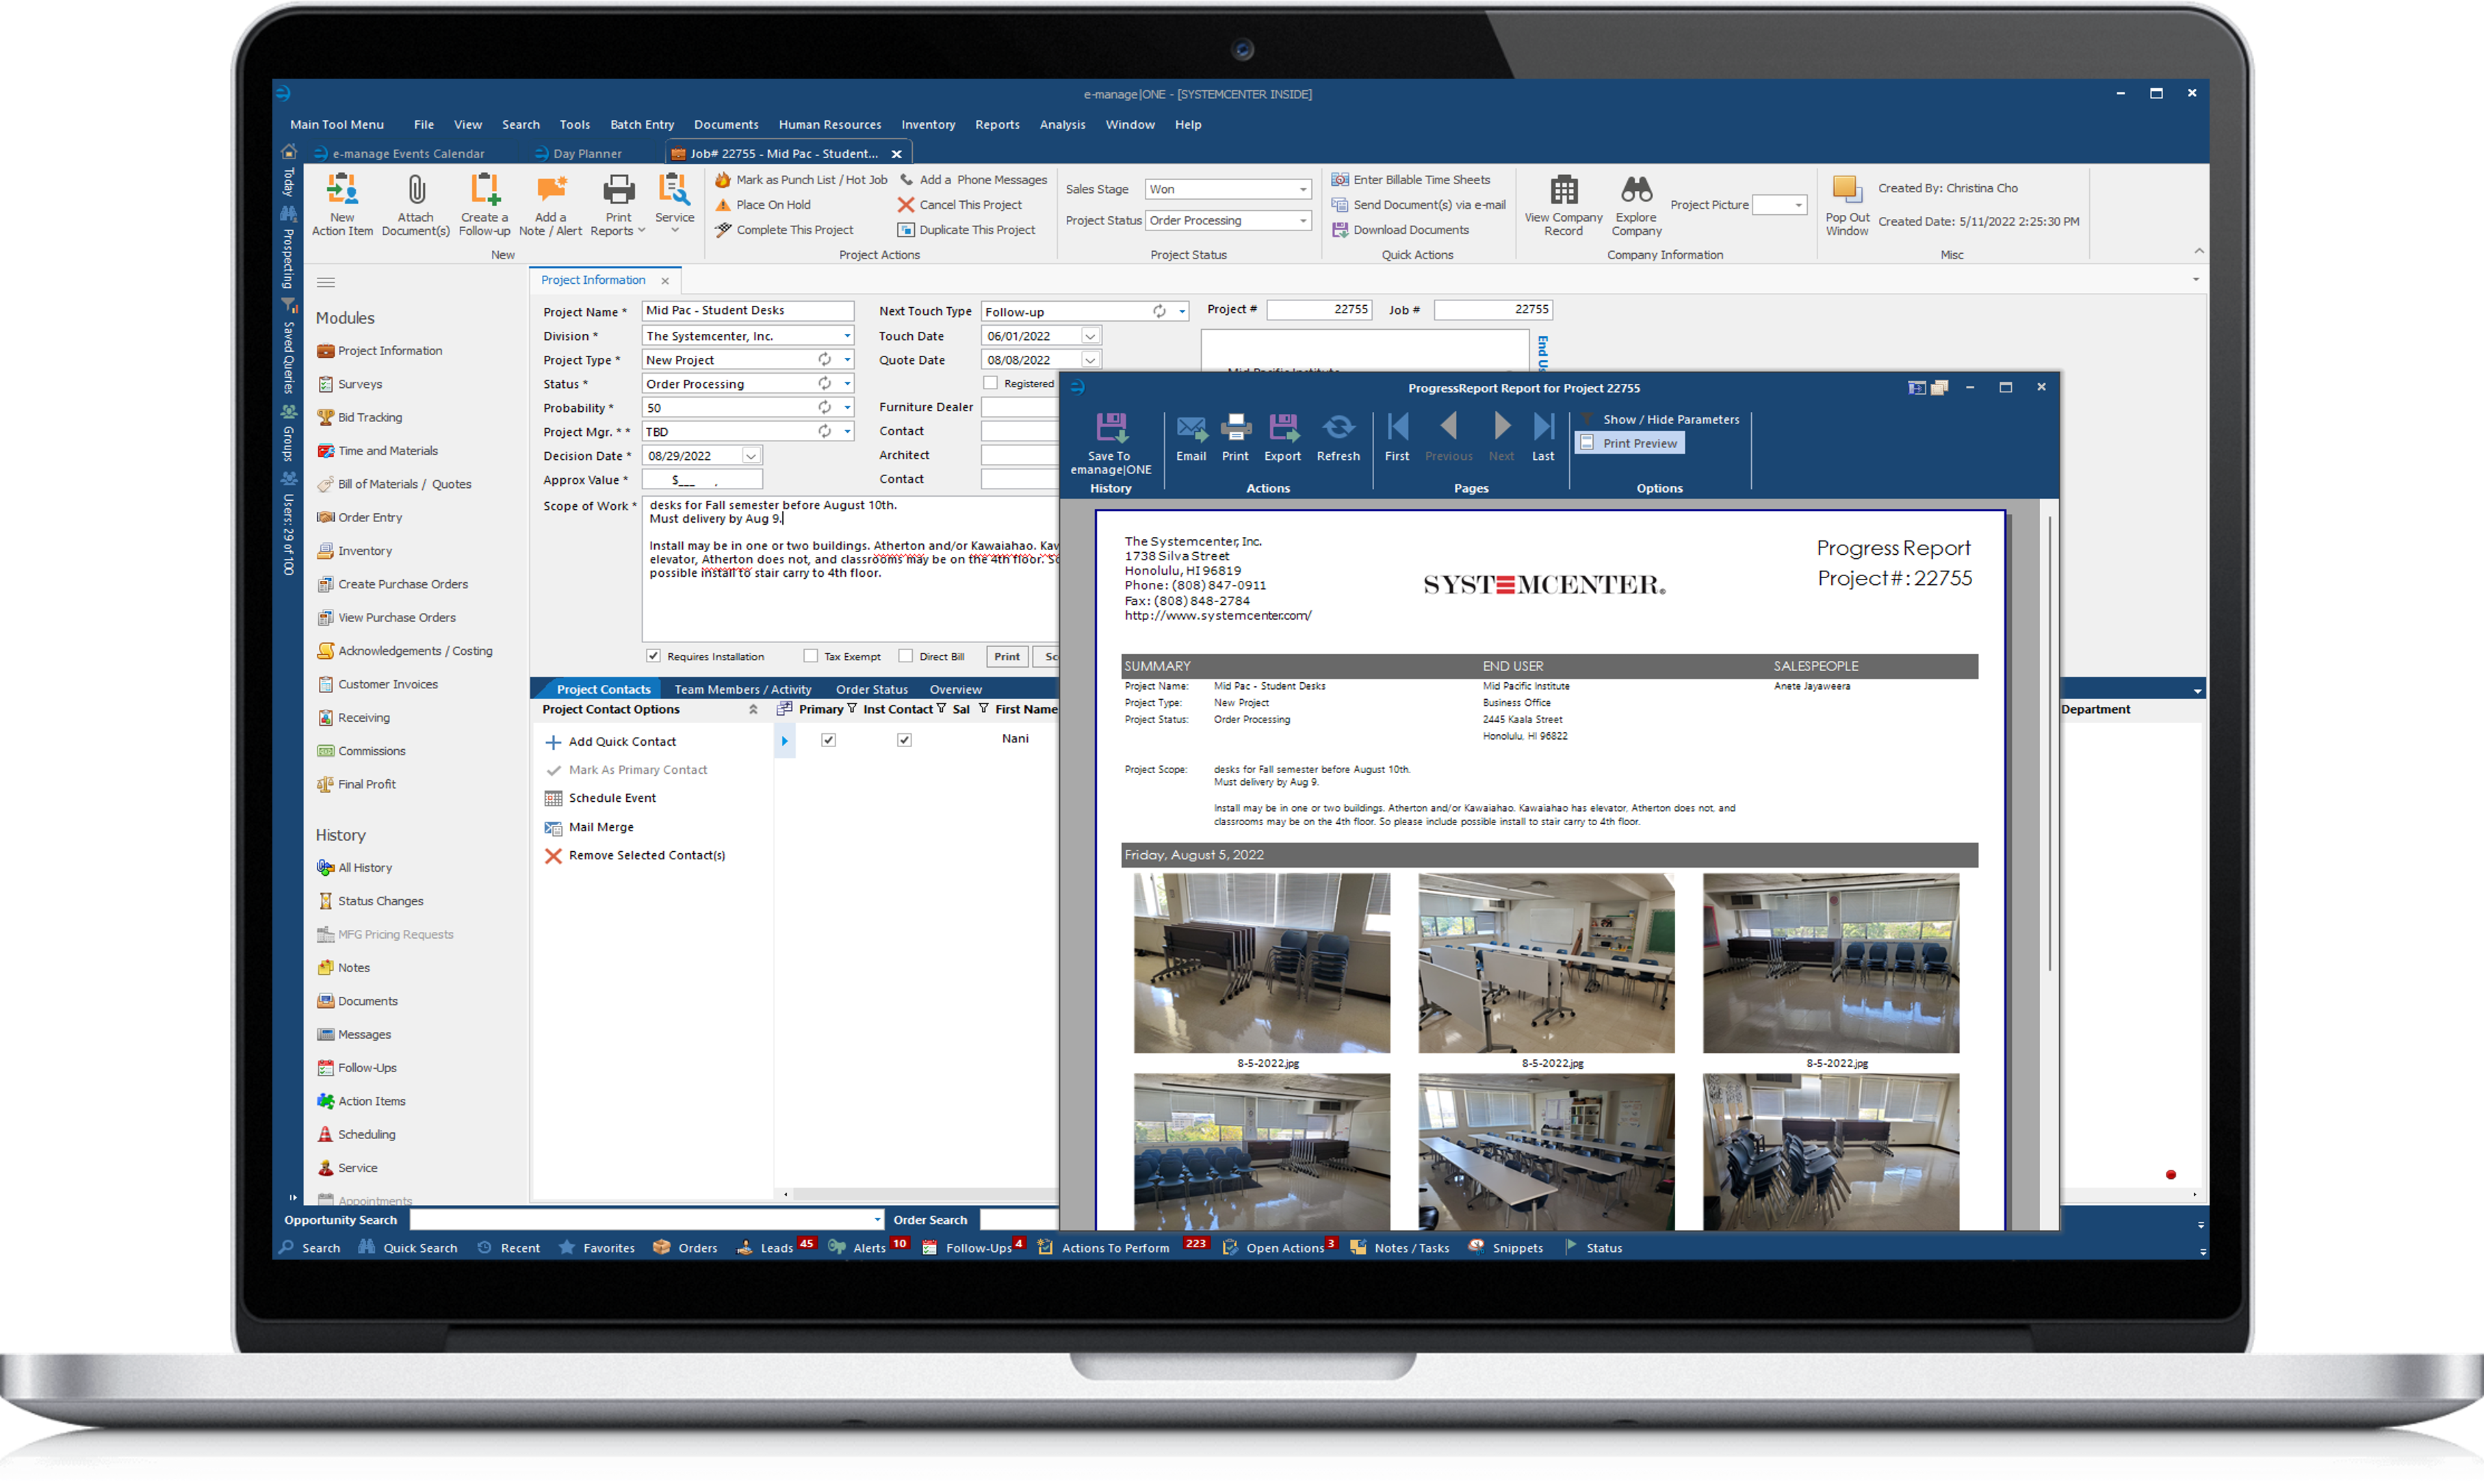Click Duplicate This Project

pos(966,230)
